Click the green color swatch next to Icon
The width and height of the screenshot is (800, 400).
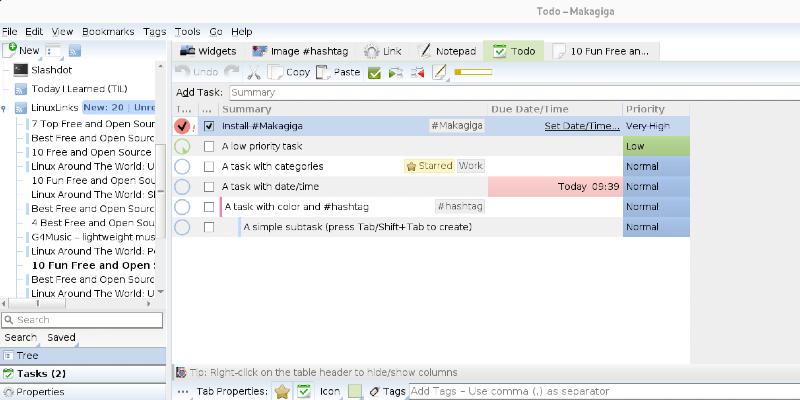tap(354, 391)
